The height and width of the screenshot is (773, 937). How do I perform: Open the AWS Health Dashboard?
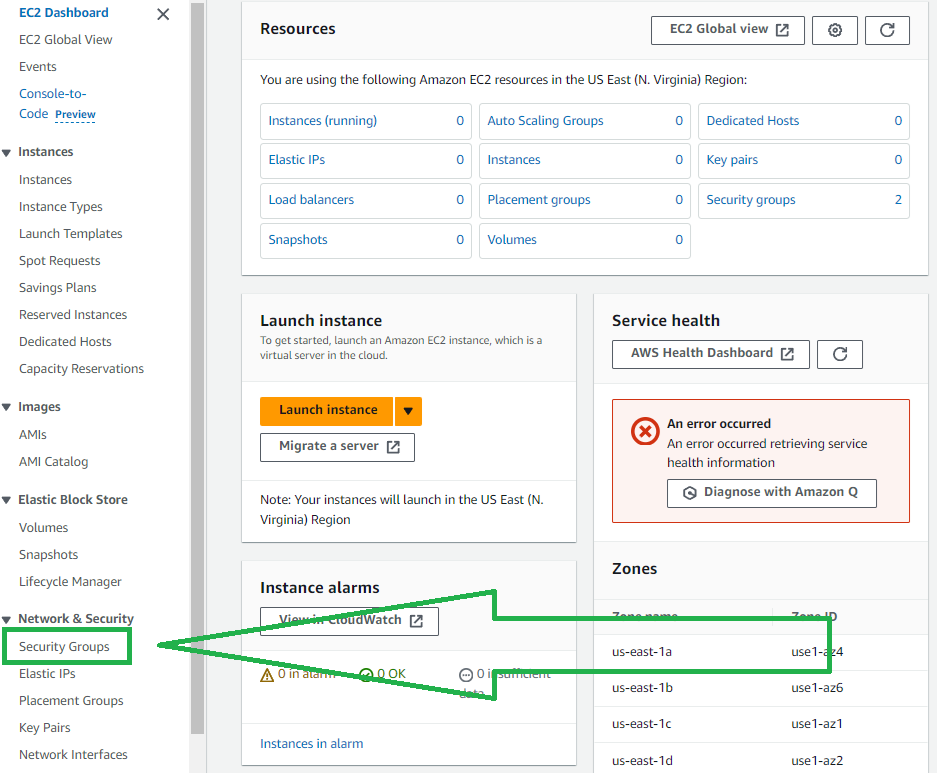point(711,354)
